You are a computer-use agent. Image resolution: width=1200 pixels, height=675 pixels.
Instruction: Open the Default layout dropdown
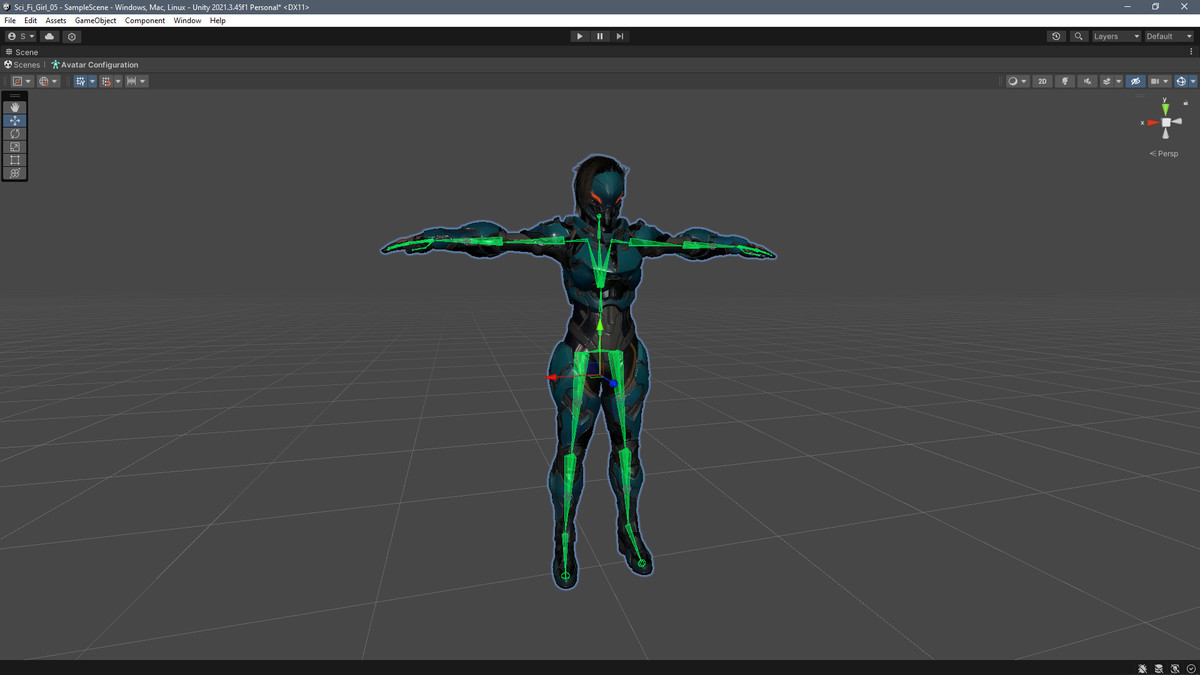[x=1169, y=36]
